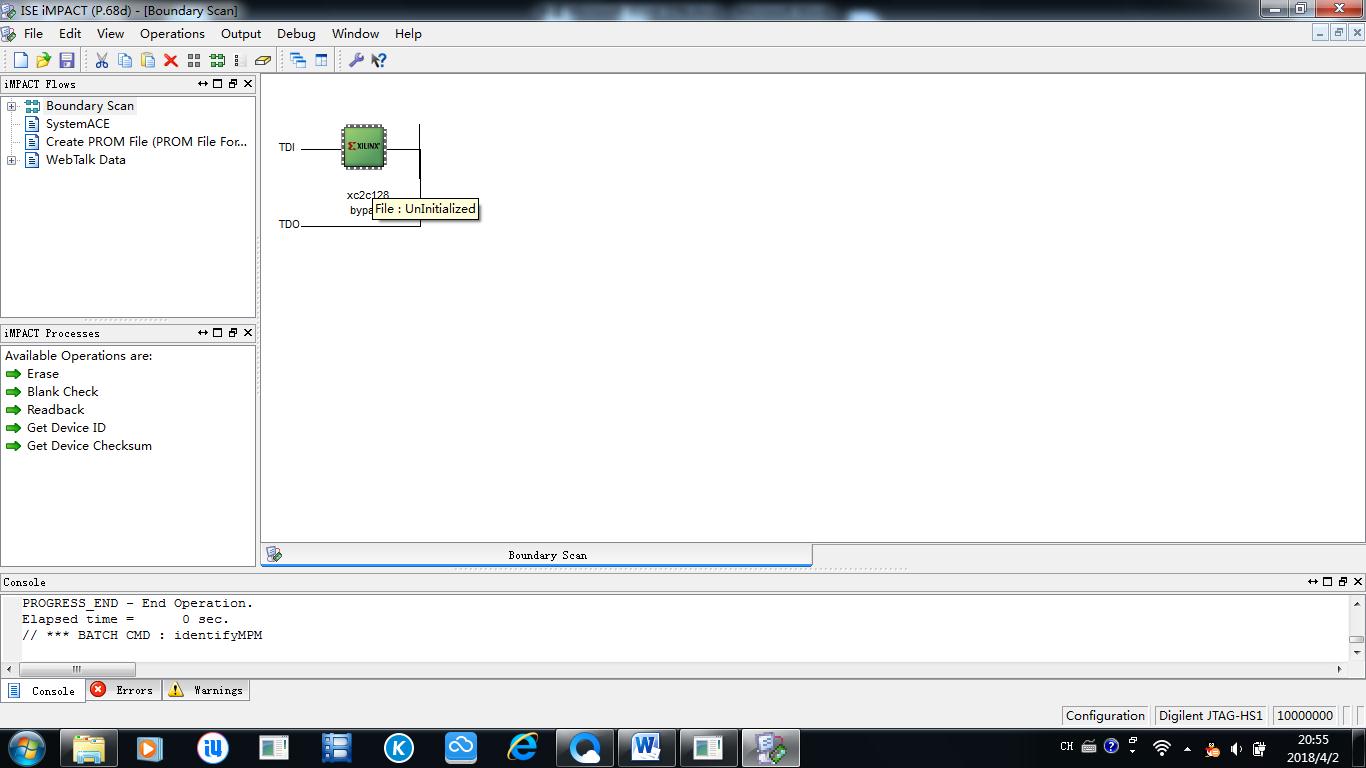Click the vertical dots debug chain icon
Image resolution: width=1366 pixels, height=768 pixels.
click(239, 60)
